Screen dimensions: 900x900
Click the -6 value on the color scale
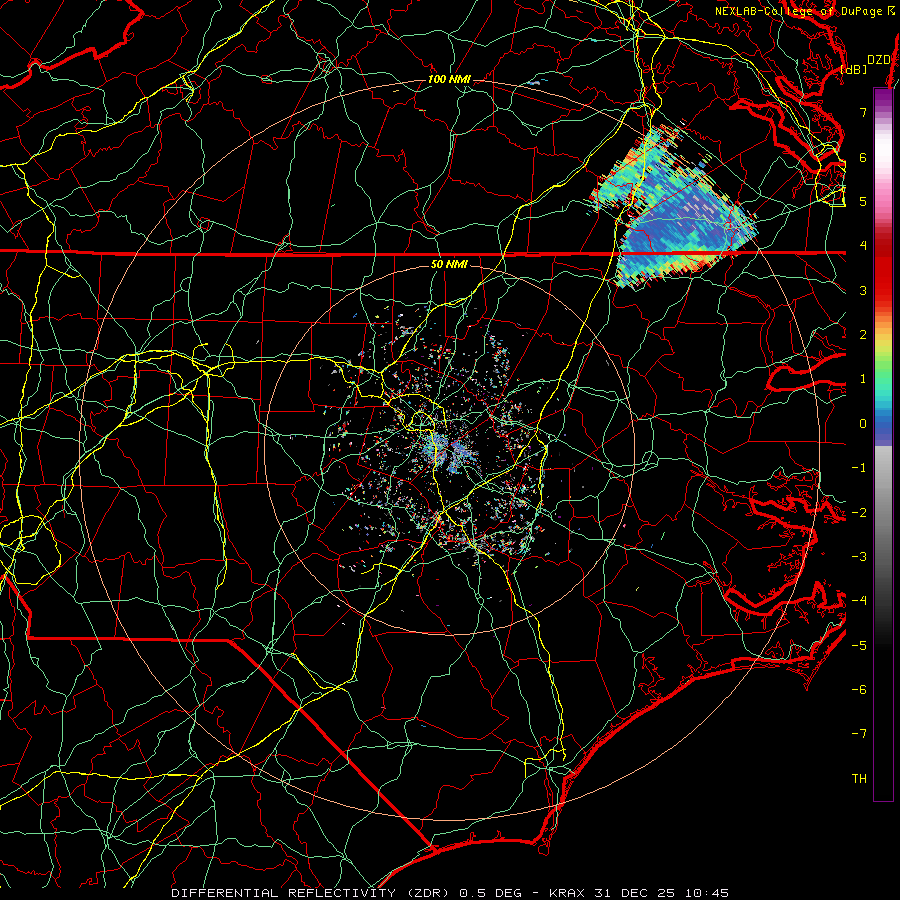pos(859,690)
